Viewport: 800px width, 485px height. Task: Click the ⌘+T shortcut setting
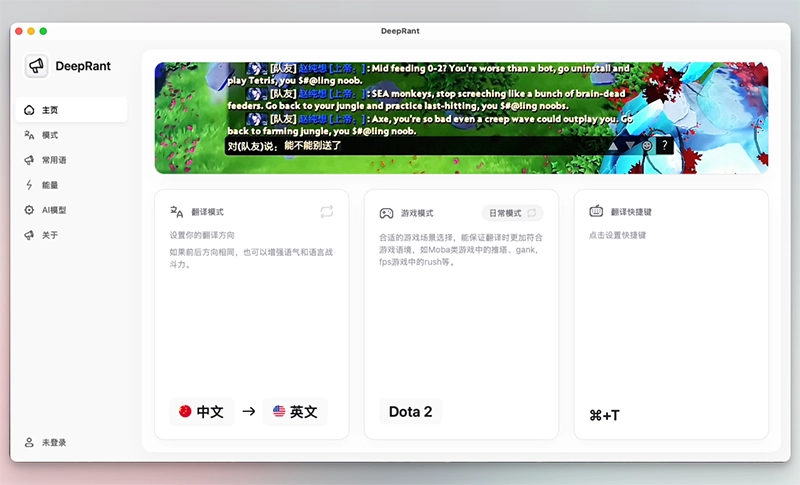pyautogui.click(x=604, y=415)
